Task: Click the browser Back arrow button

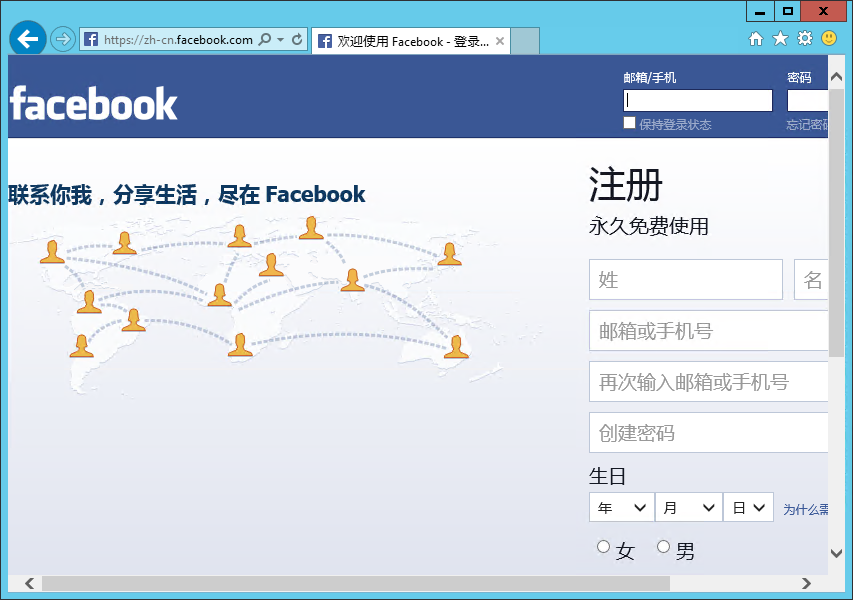Action: (x=27, y=39)
